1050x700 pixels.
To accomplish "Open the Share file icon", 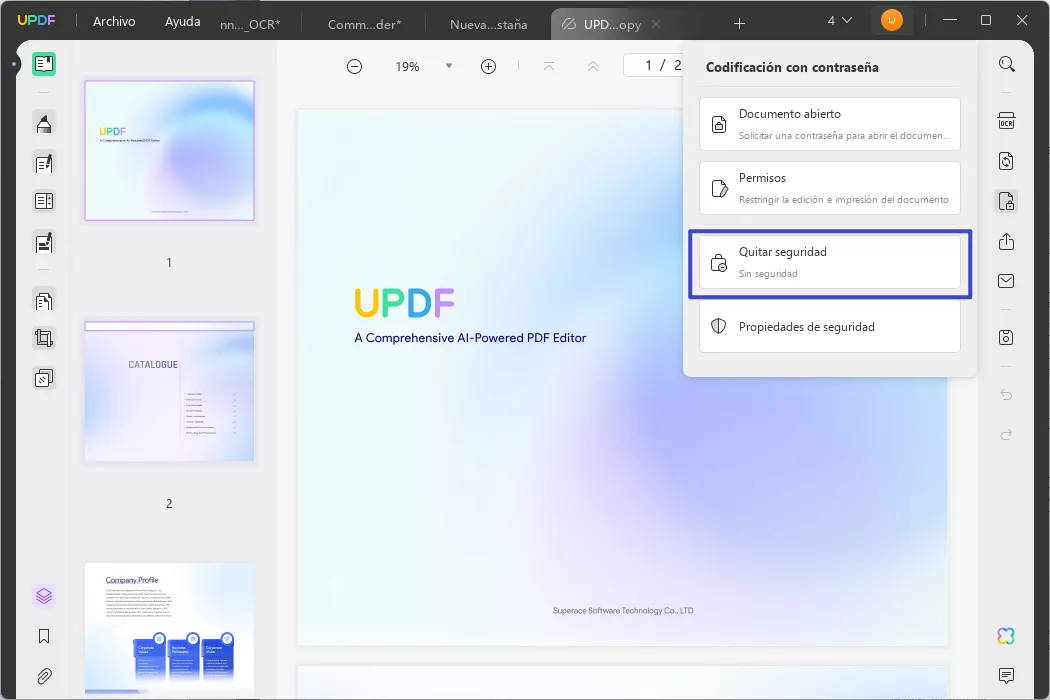I will tap(1006, 242).
